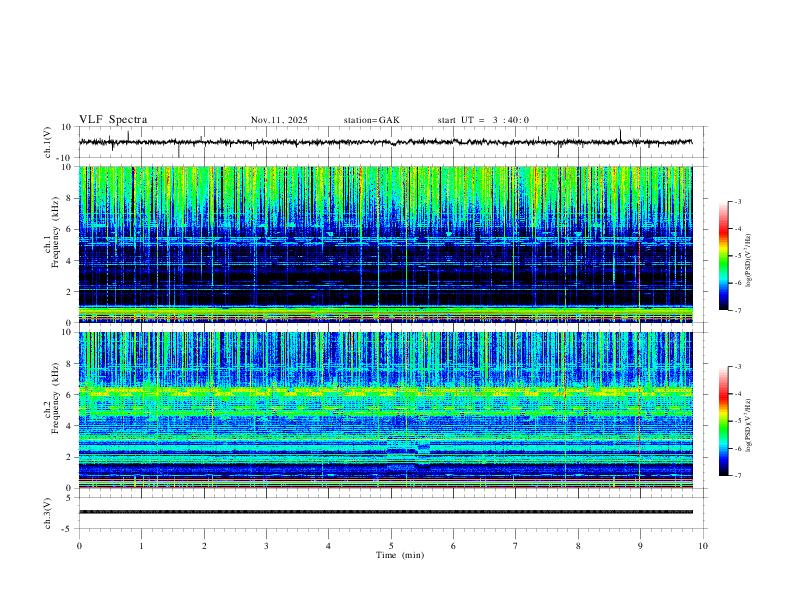Click the "station=GAK" header label
This screenshot has height=612, width=792.
(371, 120)
